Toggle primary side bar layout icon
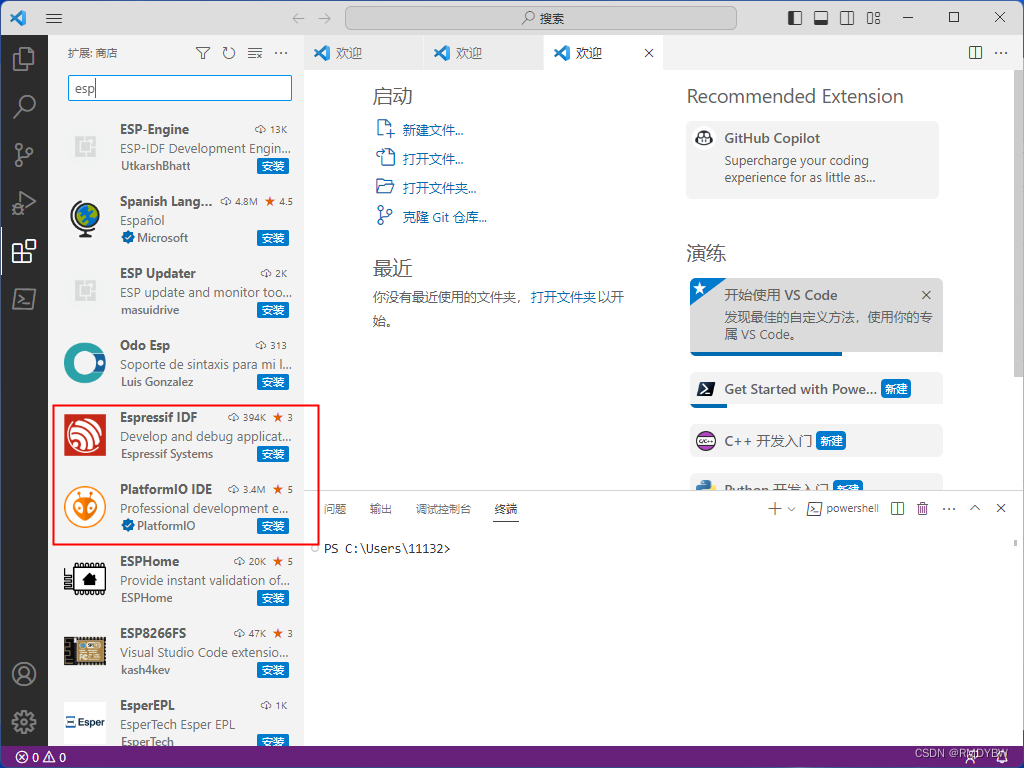Screen dimensions: 1024x768 (795, 18)
